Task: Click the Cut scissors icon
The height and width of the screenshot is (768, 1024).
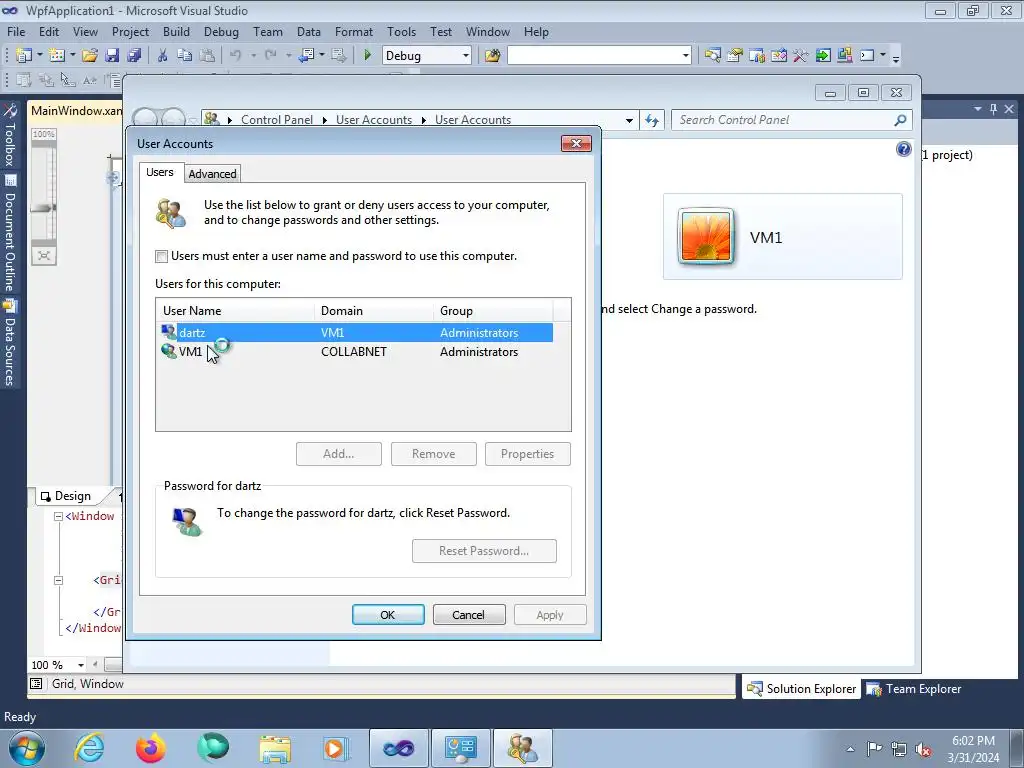Action: (163, 56)
